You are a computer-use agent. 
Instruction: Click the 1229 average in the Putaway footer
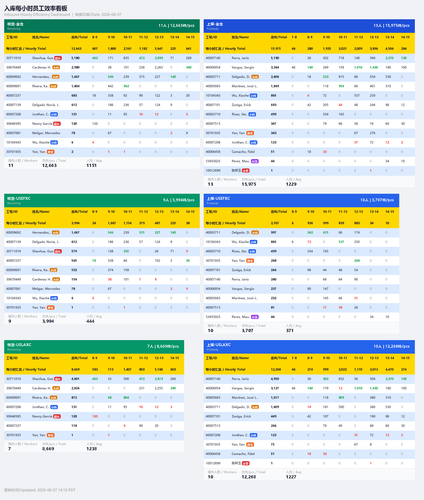291,184
